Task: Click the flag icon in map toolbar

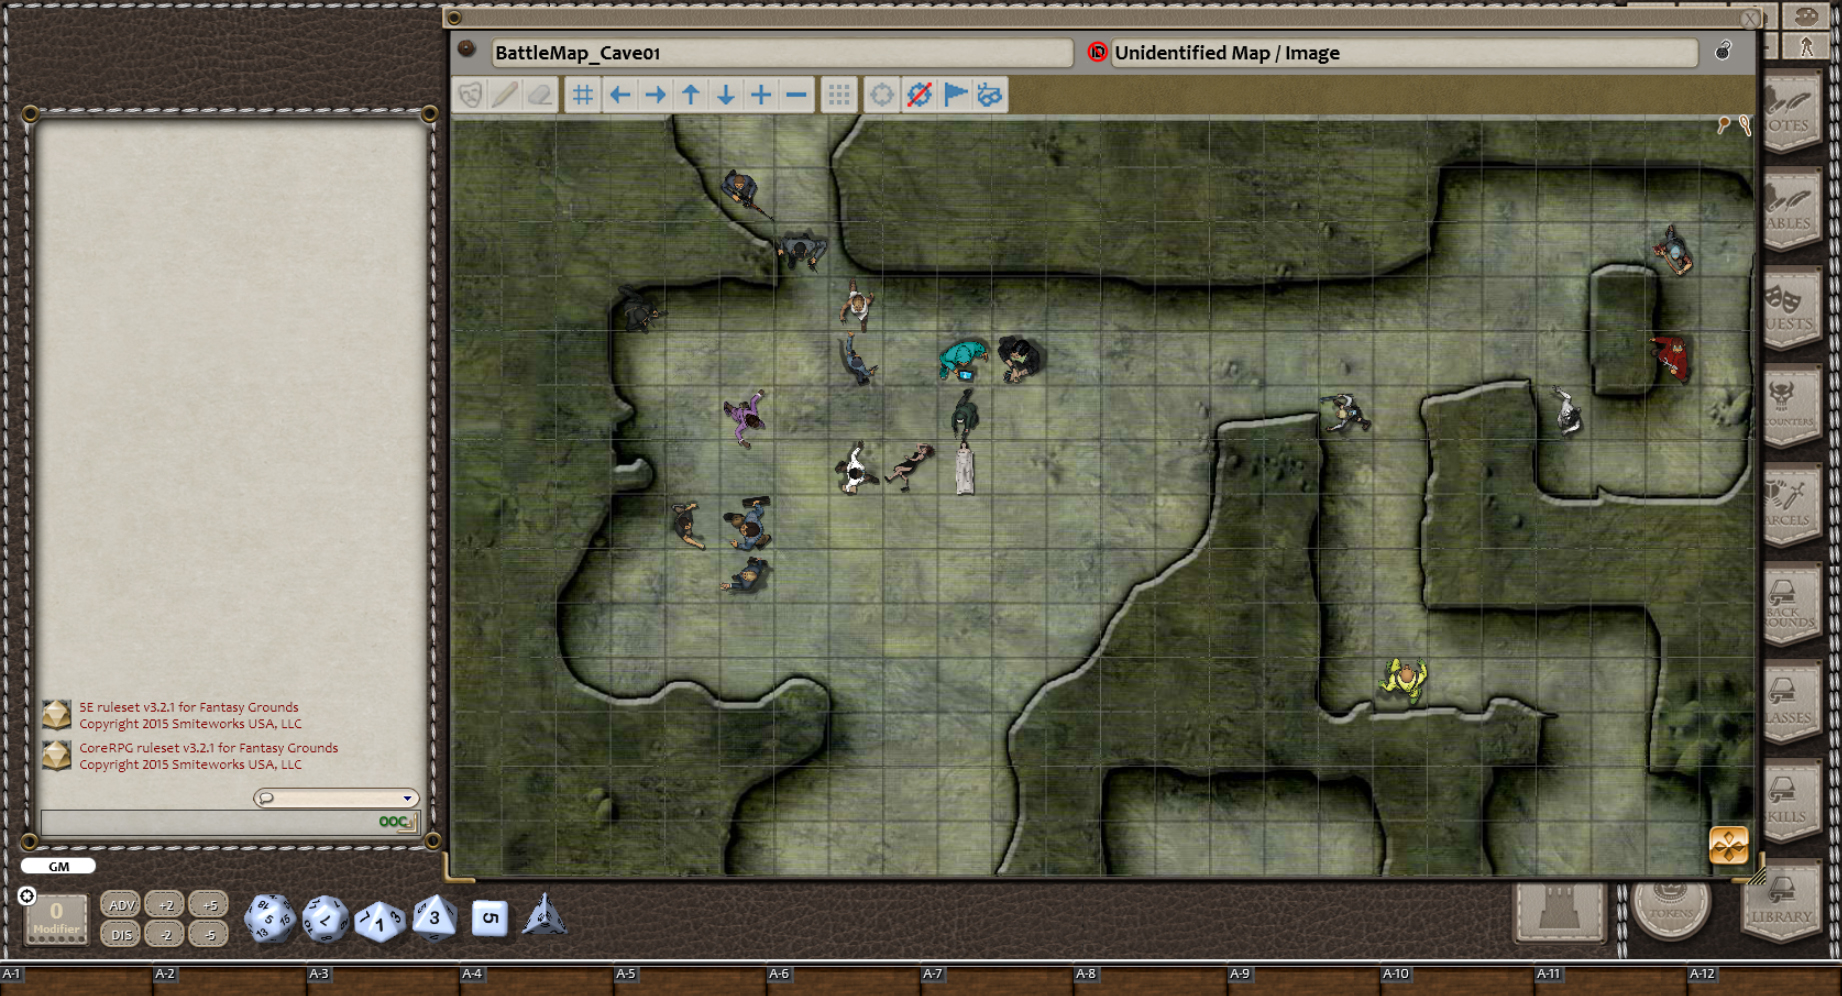Action: coord(955,95)
